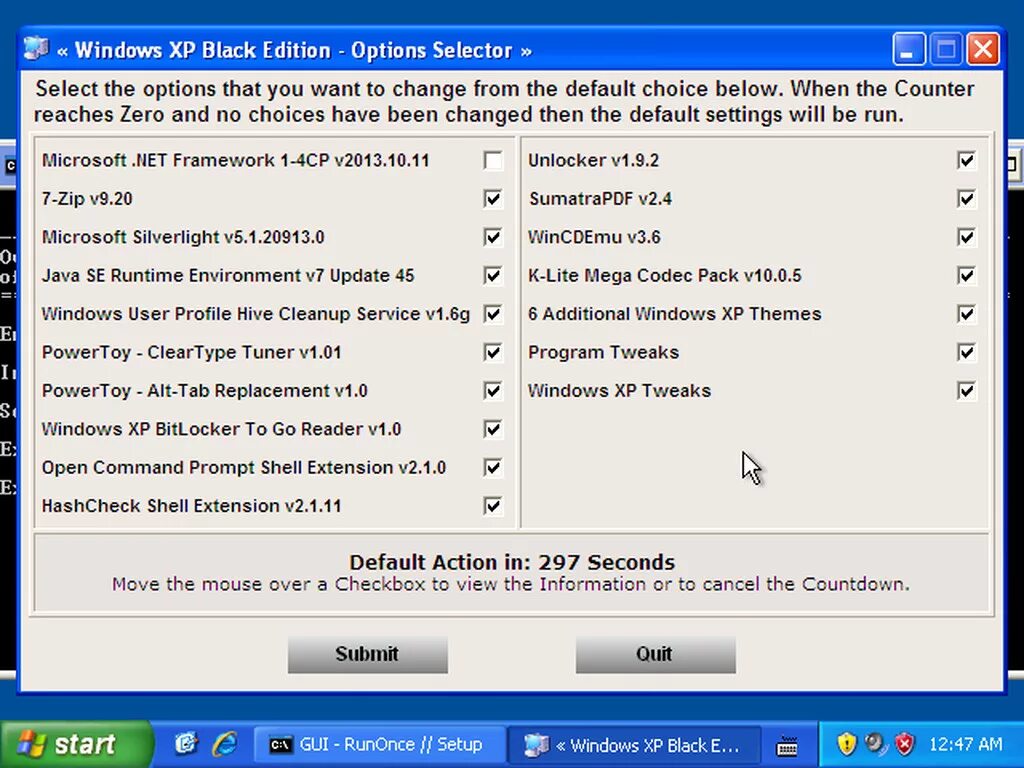Uncheck the WinCDEmu v3.6 checkbox
Viewport: 1024px width, 768px height.
point(967,237)
